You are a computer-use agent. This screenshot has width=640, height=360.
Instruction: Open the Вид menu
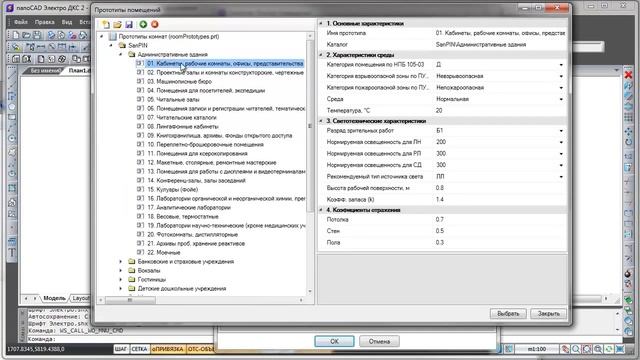point(67,22)
